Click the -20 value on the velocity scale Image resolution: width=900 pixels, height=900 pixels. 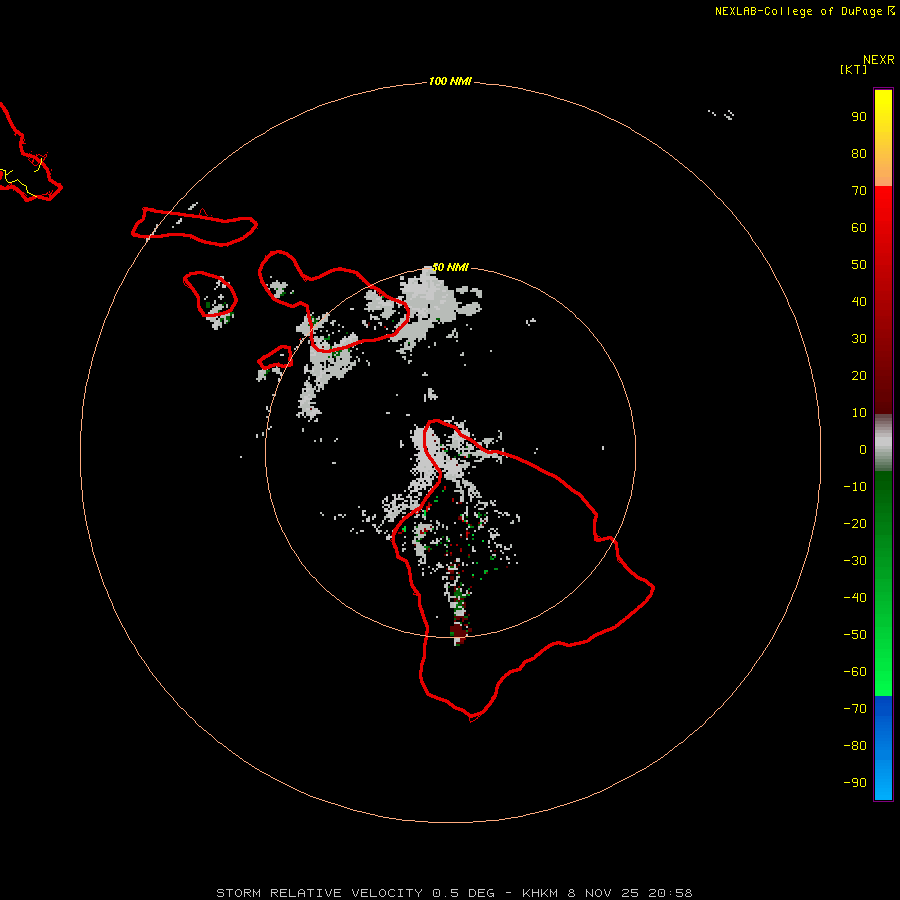click(x=855, y=524)
